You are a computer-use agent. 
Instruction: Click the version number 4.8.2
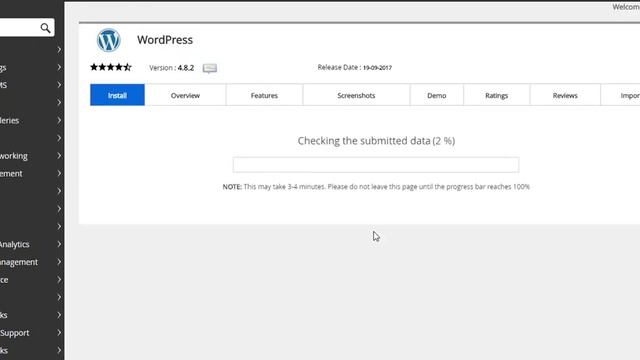point(186,68)
